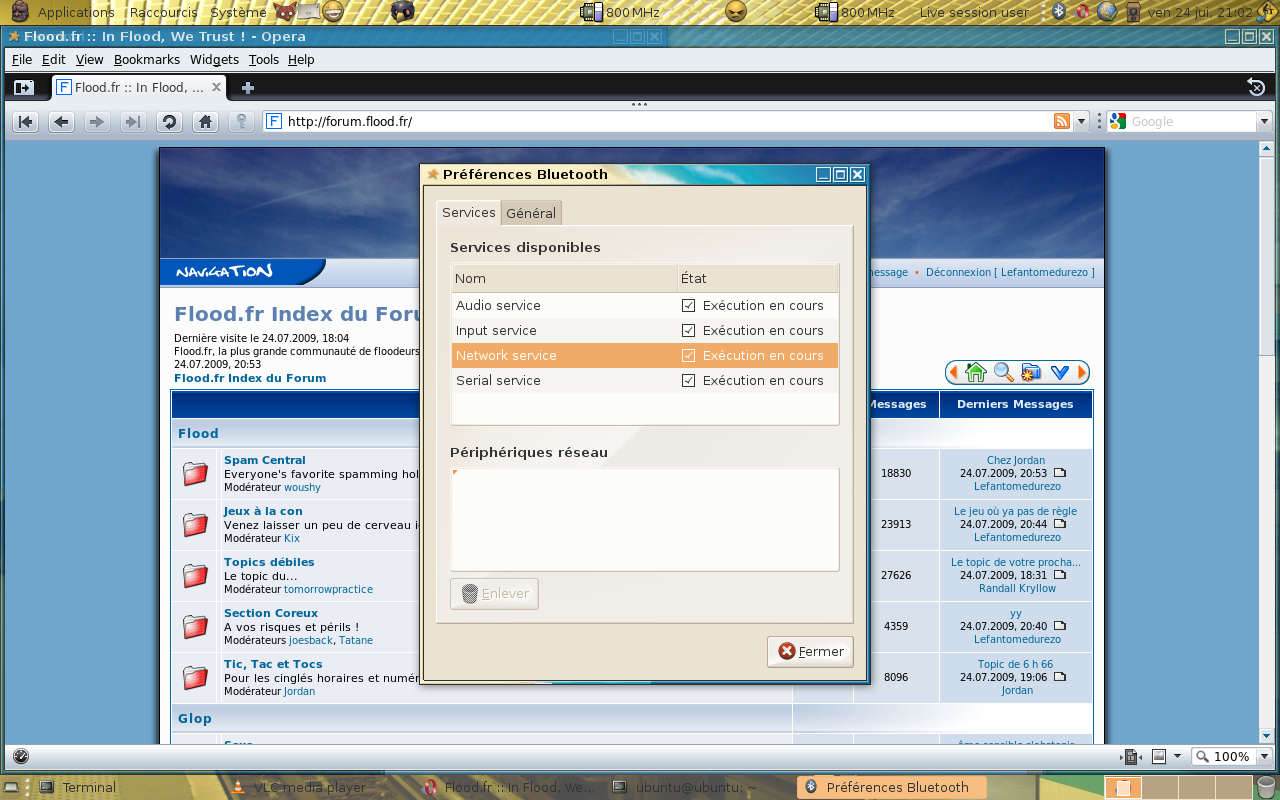Image resolution: width=1280 pixels, height=800 pixels.
Task: Click the Fit to Width status bar icon
Action: (1131, 757)
